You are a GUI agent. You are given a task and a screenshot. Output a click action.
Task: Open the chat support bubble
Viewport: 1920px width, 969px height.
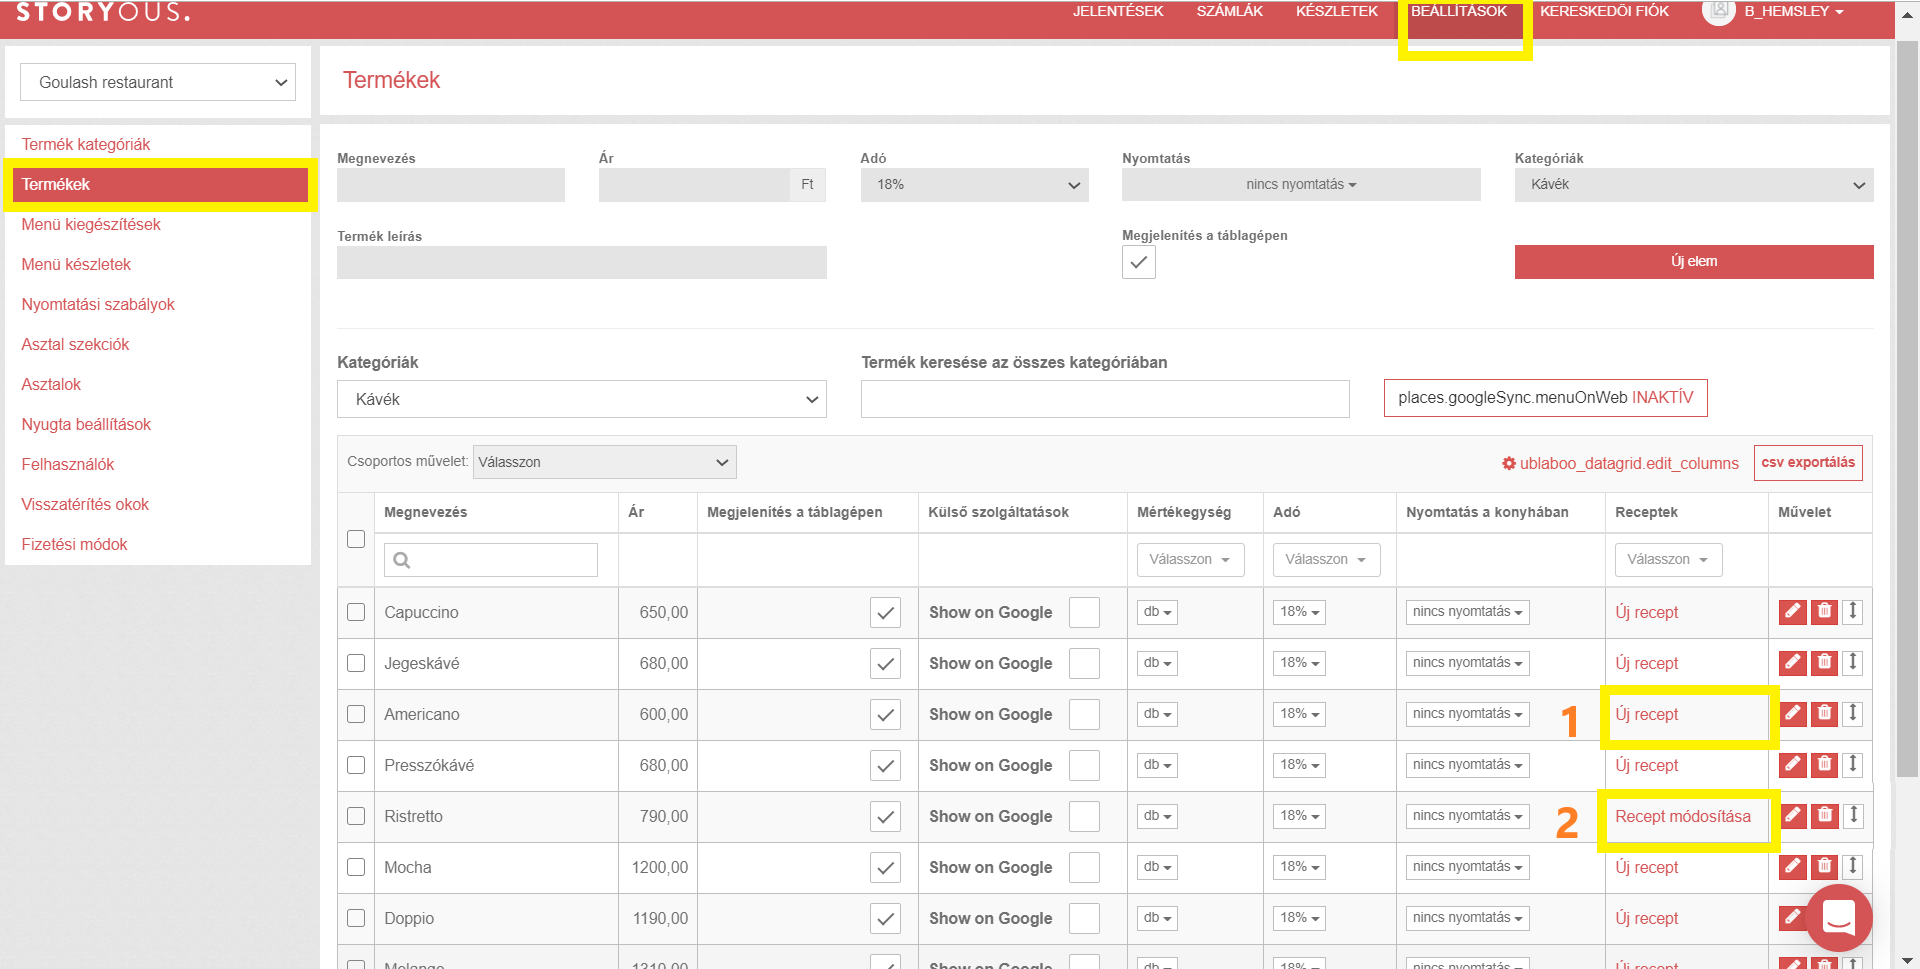tap(1839, 918)
